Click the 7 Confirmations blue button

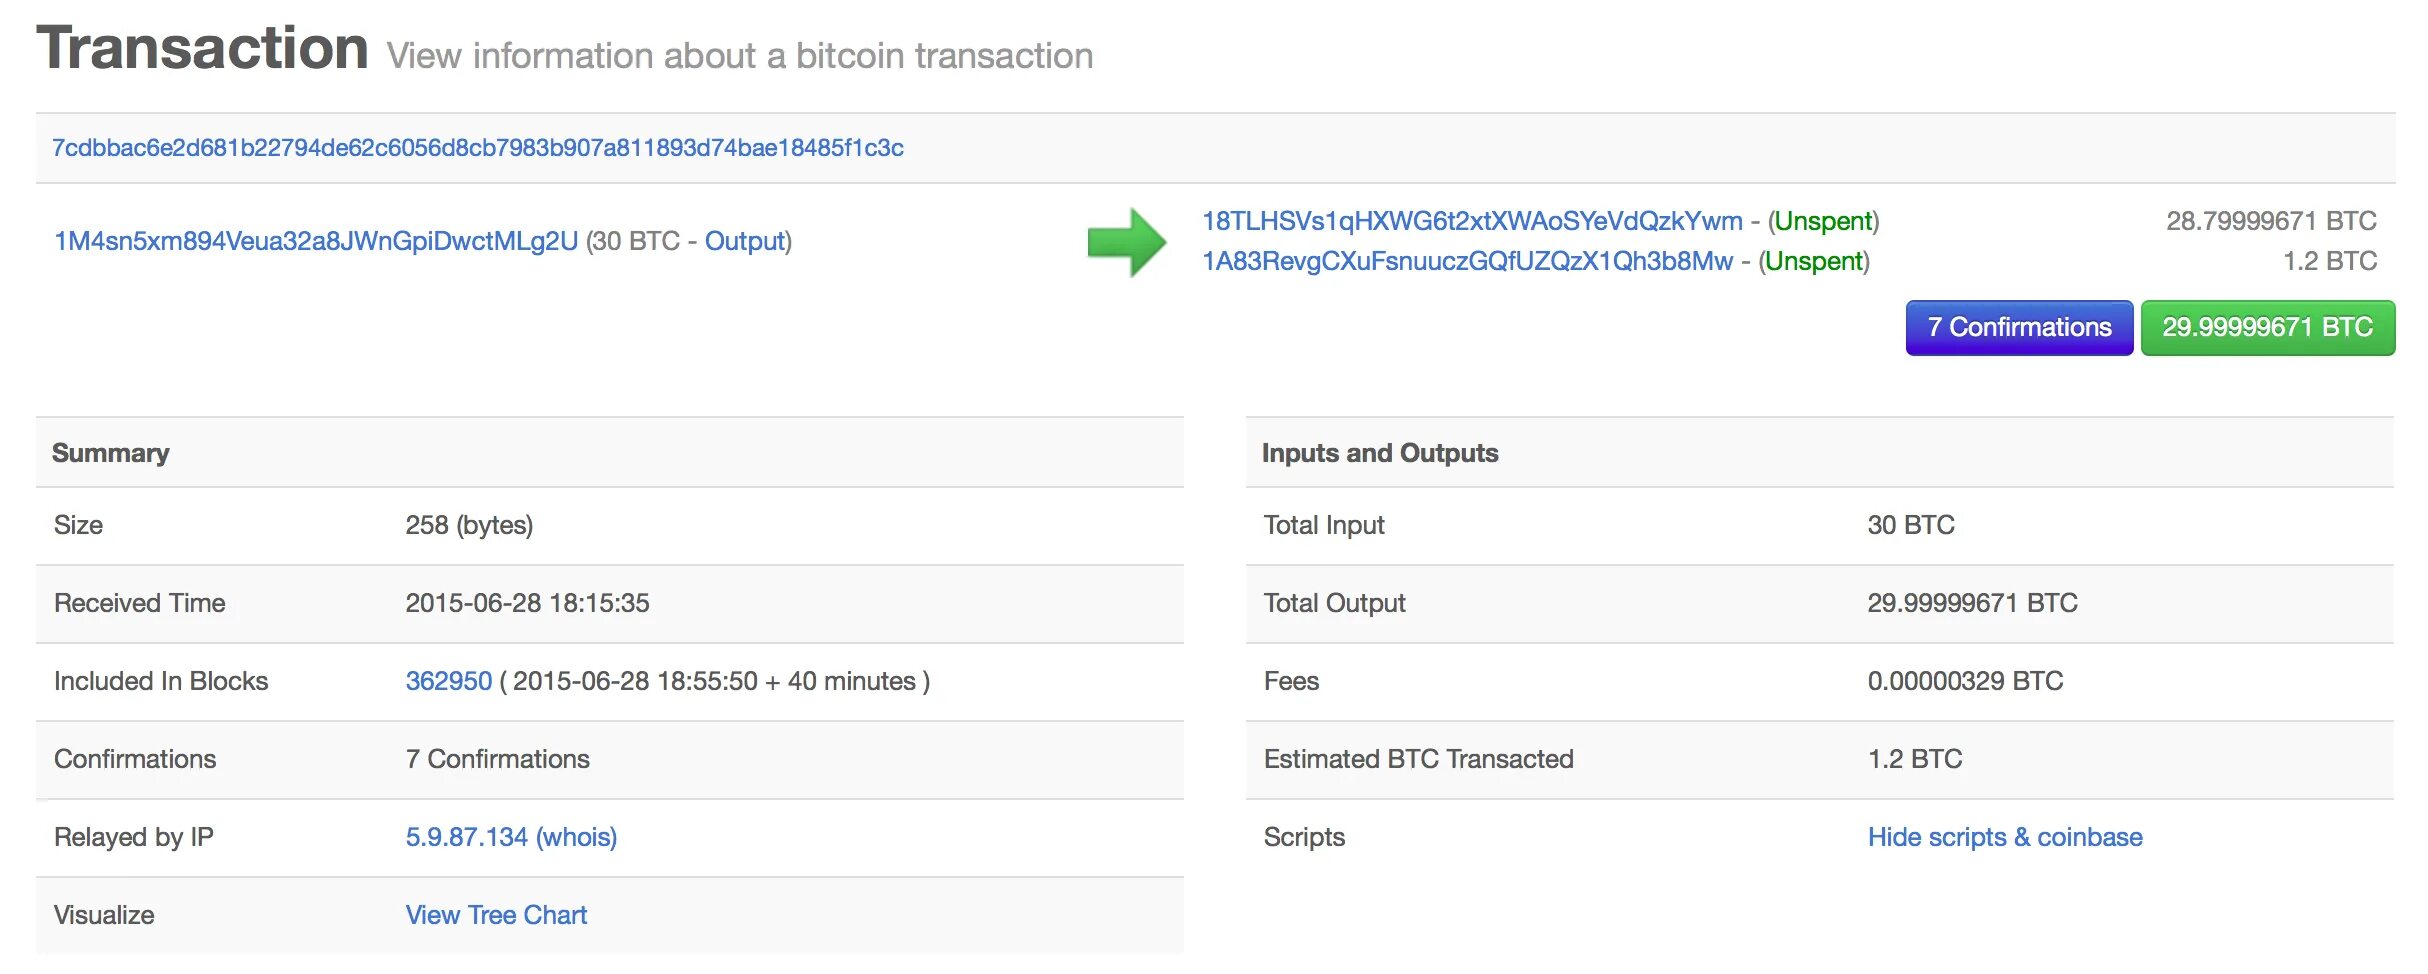tap(2018, 327)
